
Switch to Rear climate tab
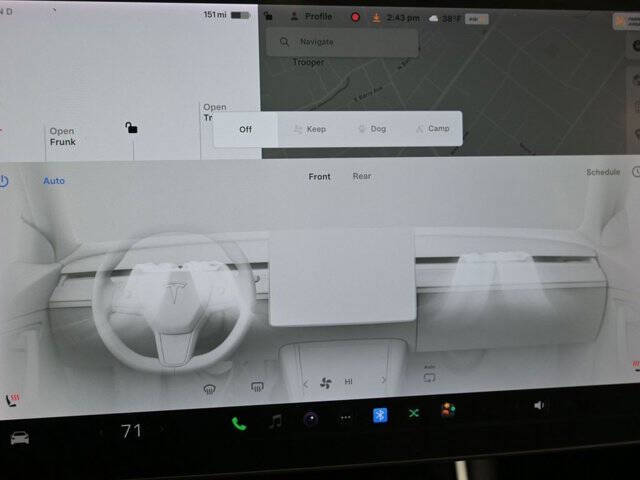coord(362,176)
